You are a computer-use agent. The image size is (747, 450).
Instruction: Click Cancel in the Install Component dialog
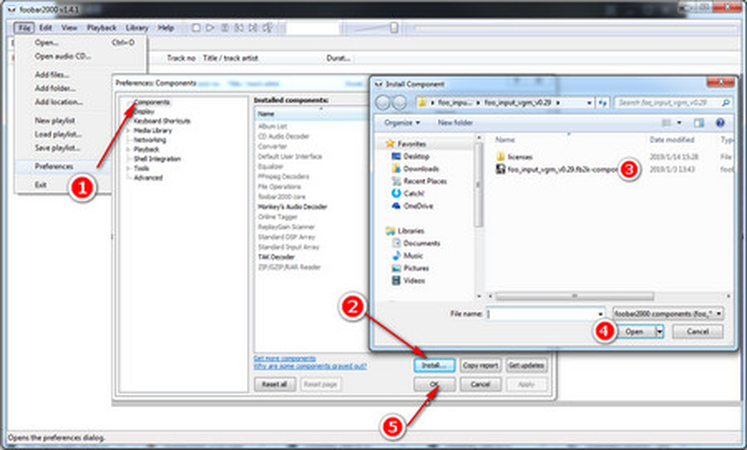click(x=698, y=331)
